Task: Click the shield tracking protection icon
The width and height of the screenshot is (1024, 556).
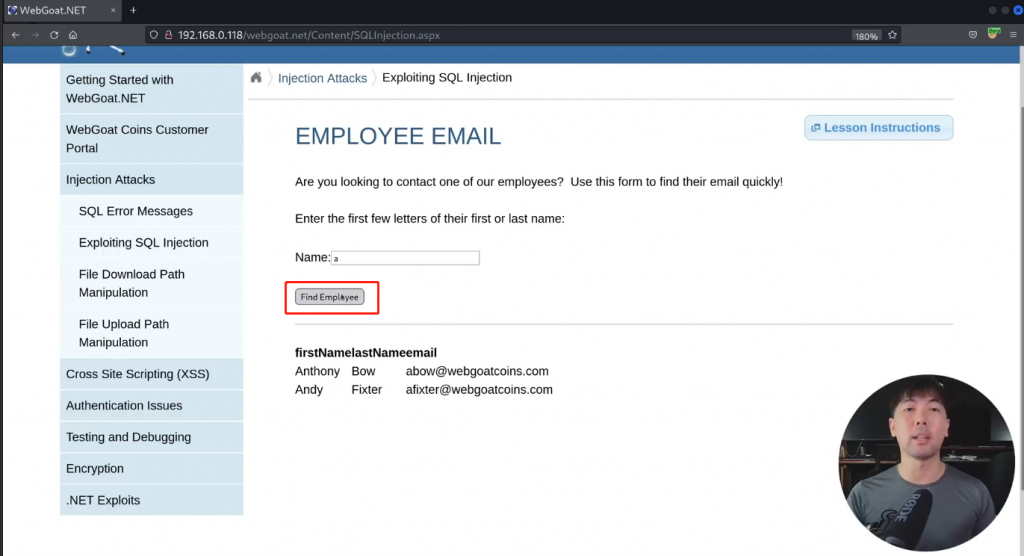Action: [153, 35]
